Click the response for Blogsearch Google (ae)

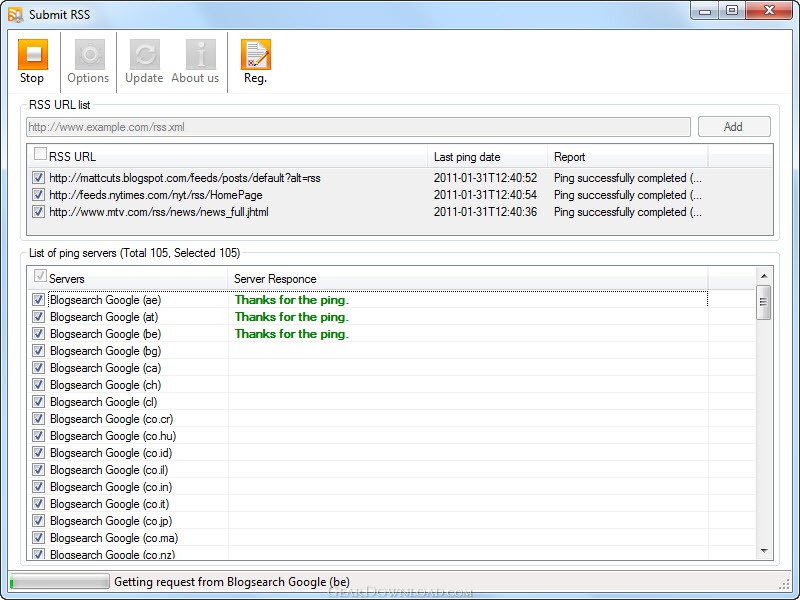(x=292, y=300)
